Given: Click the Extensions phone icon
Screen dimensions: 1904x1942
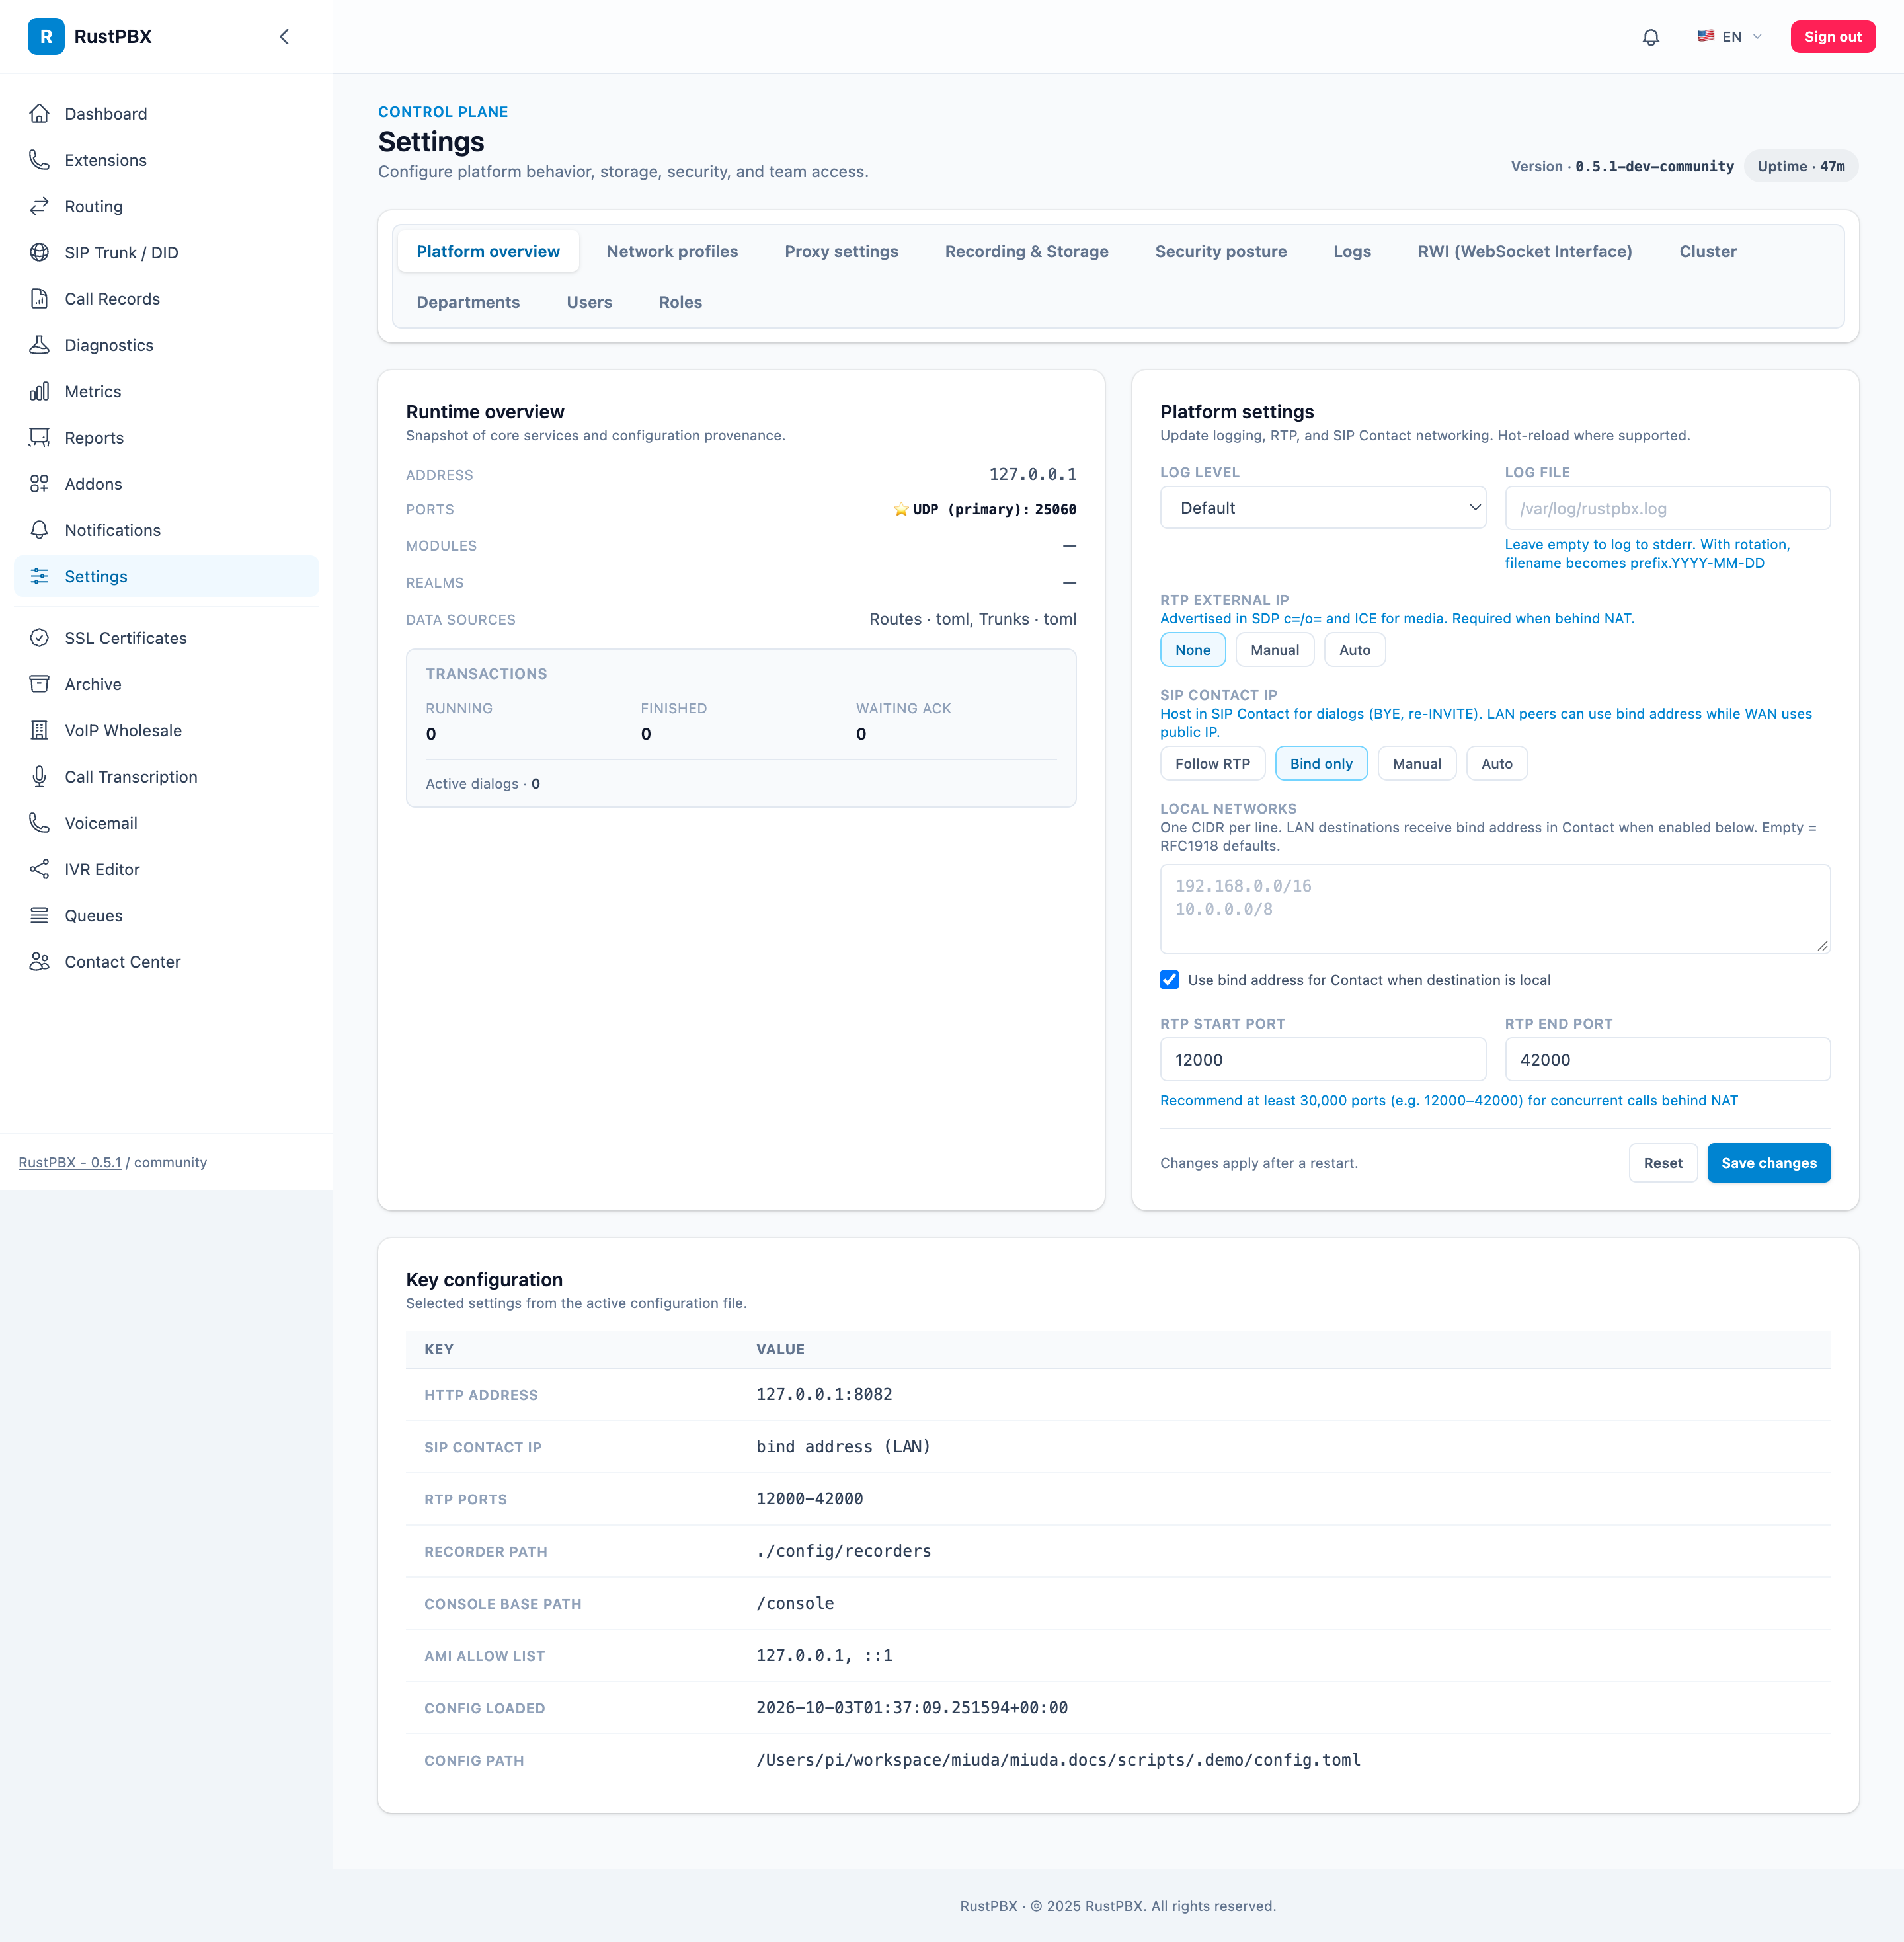Looking at the screenshot, I should point(39,160).
